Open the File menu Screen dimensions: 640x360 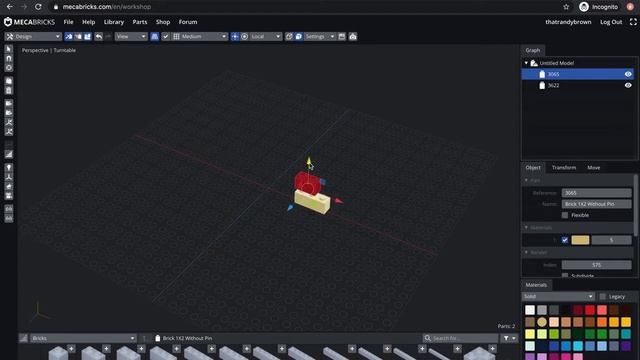[x=69, y=22]
